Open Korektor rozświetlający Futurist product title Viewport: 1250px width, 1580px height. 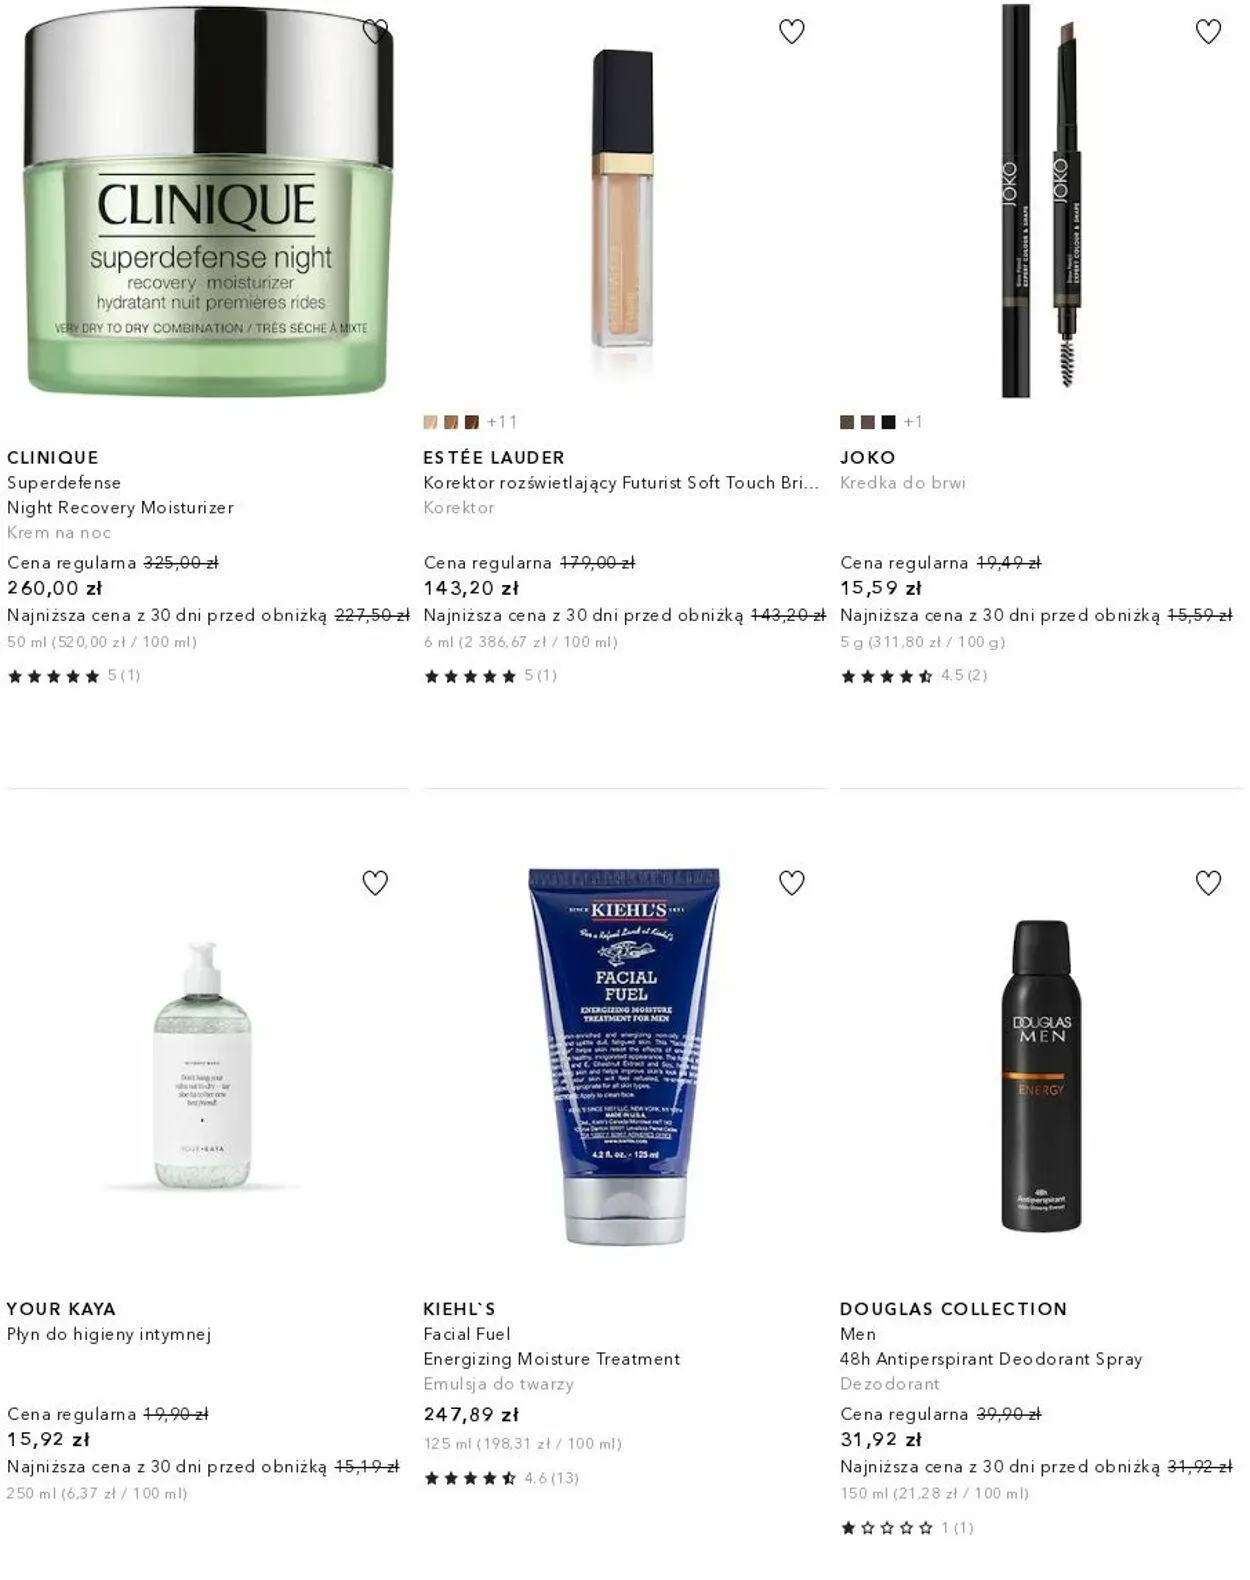click(x=621, y=482)
